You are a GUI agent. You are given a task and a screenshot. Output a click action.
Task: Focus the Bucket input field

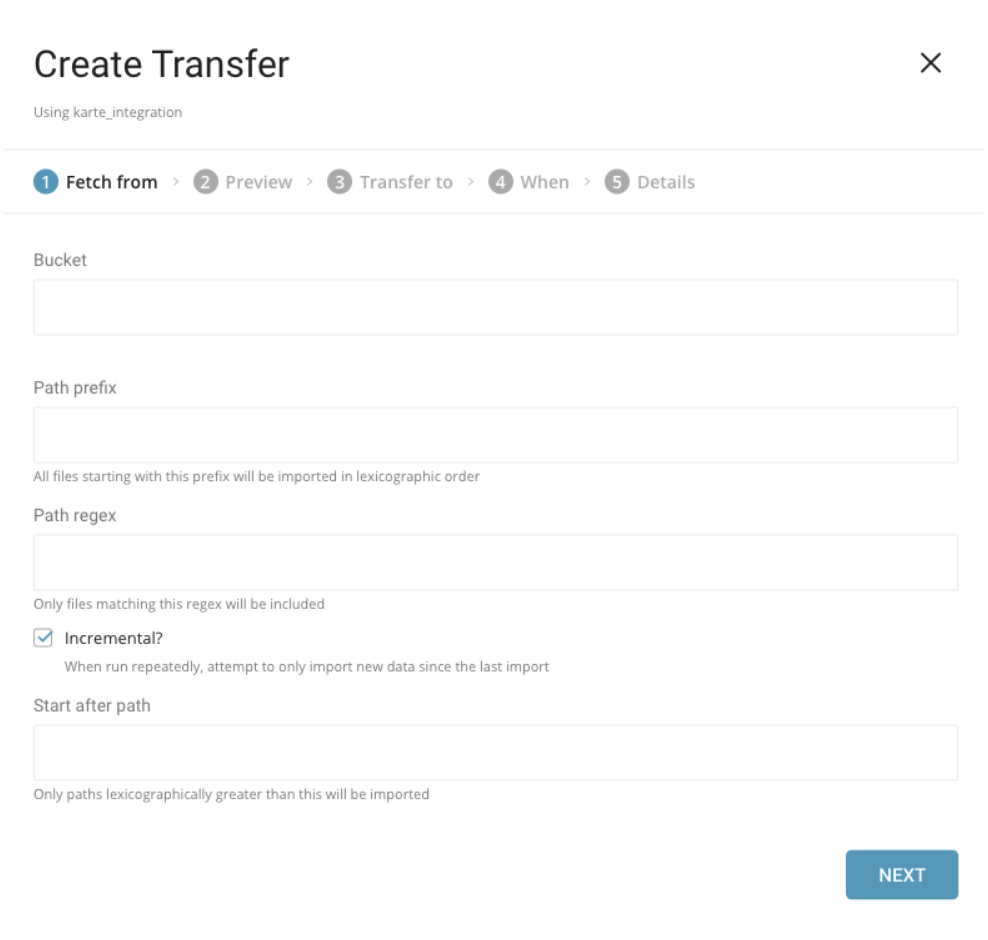click(x=496, y=307)
